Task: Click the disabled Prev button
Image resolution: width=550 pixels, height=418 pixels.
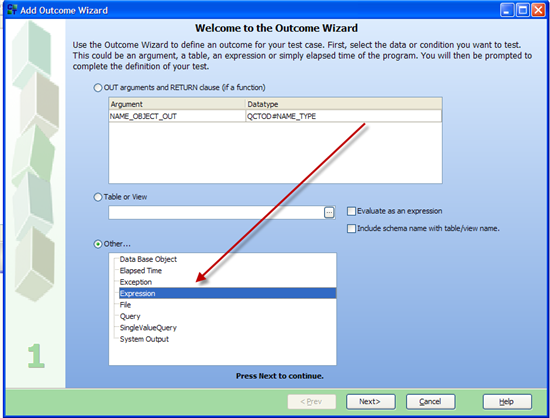Action: tap(311, 402)
